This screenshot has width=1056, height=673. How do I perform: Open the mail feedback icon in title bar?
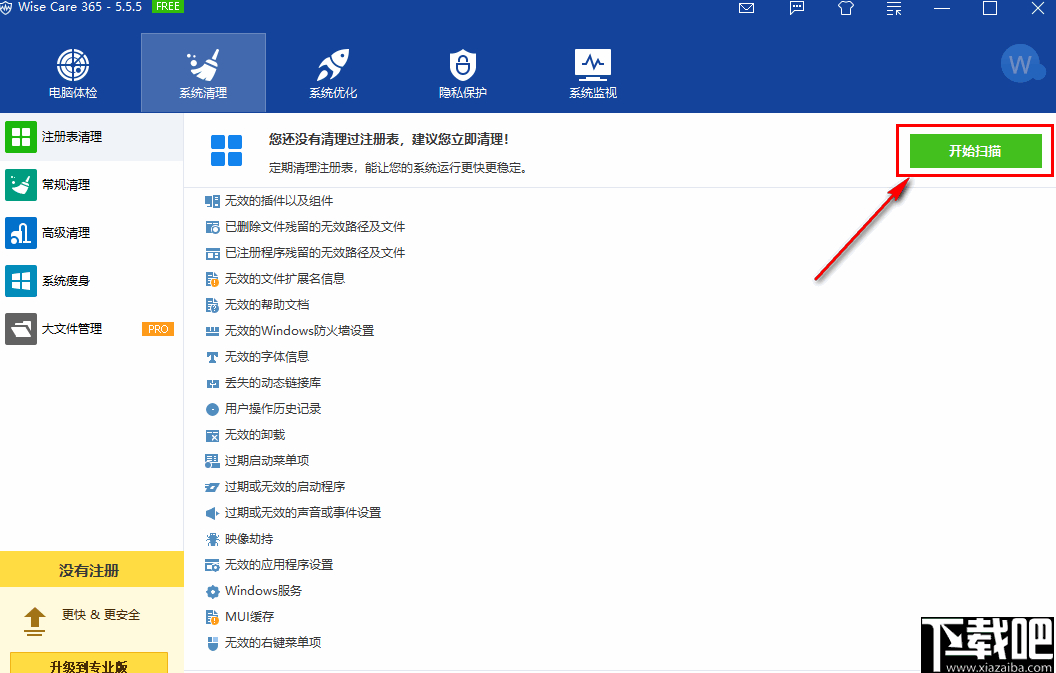(746, 8)
